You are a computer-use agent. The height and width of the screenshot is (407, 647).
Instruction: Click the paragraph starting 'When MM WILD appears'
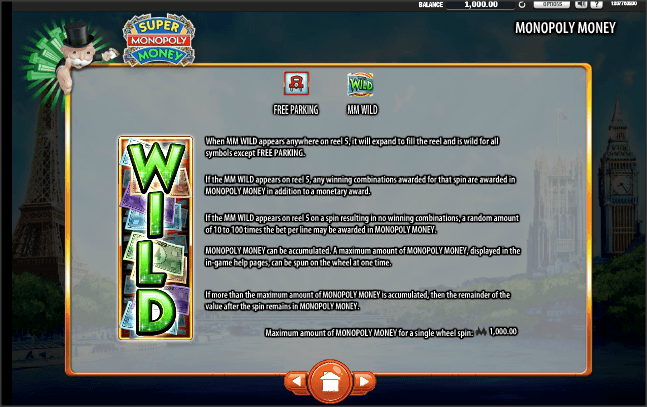[352, 147]
